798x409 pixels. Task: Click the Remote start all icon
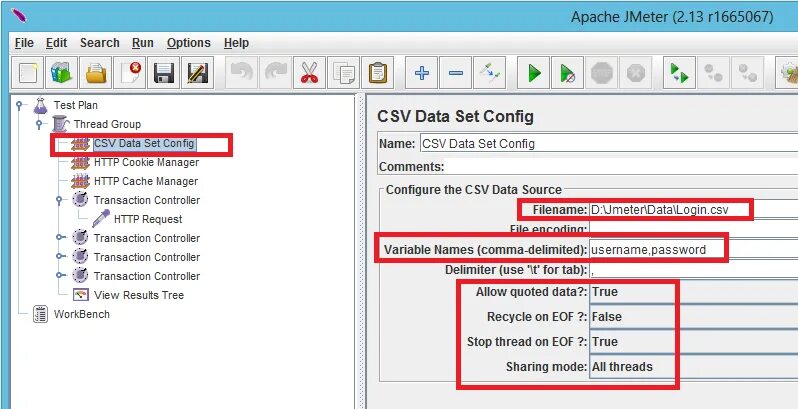coord(679,73)
